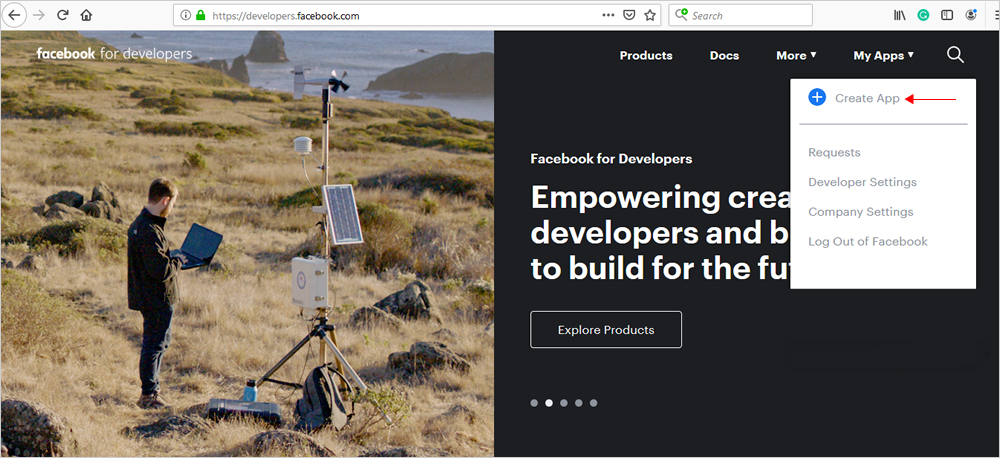Click the blue plus Create App icon
The image size is (1000, 458).
tap(817, 98)
